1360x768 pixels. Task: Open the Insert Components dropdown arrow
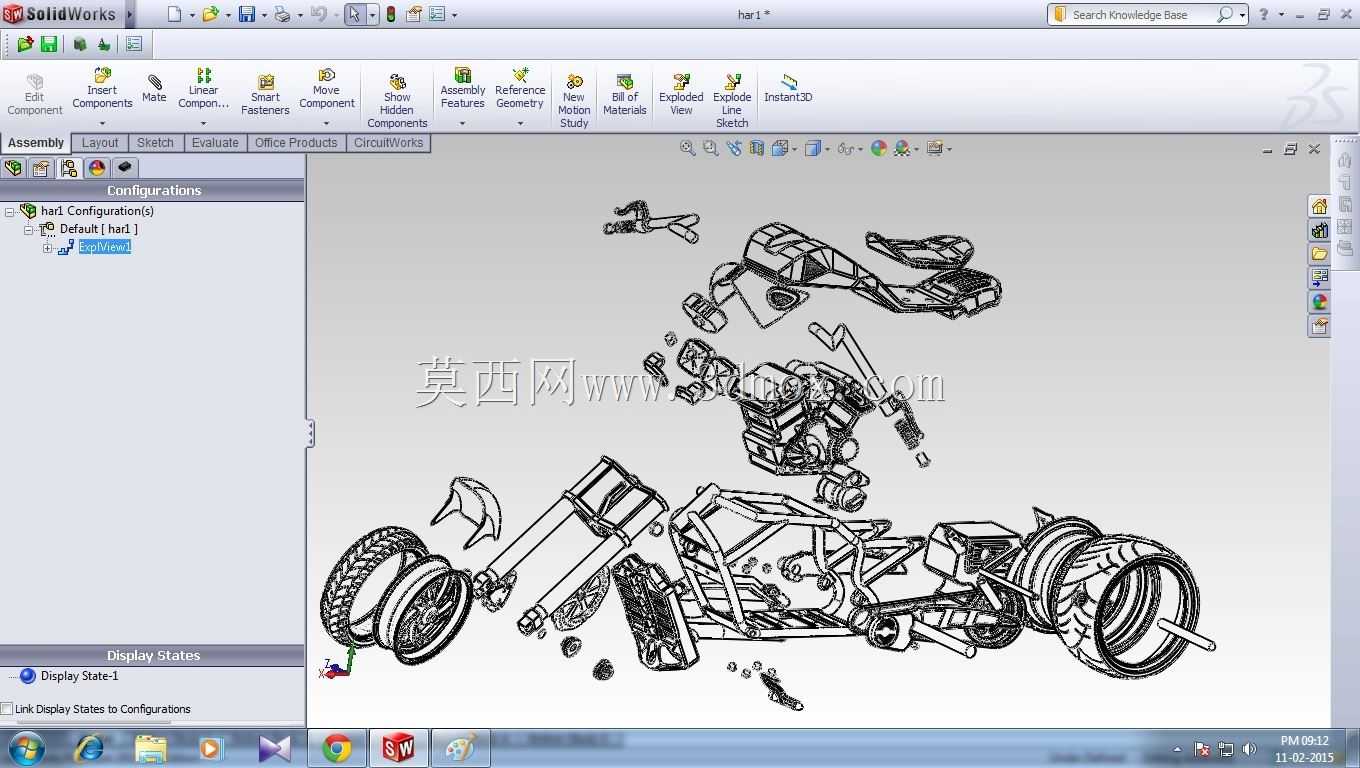point(102,124)
